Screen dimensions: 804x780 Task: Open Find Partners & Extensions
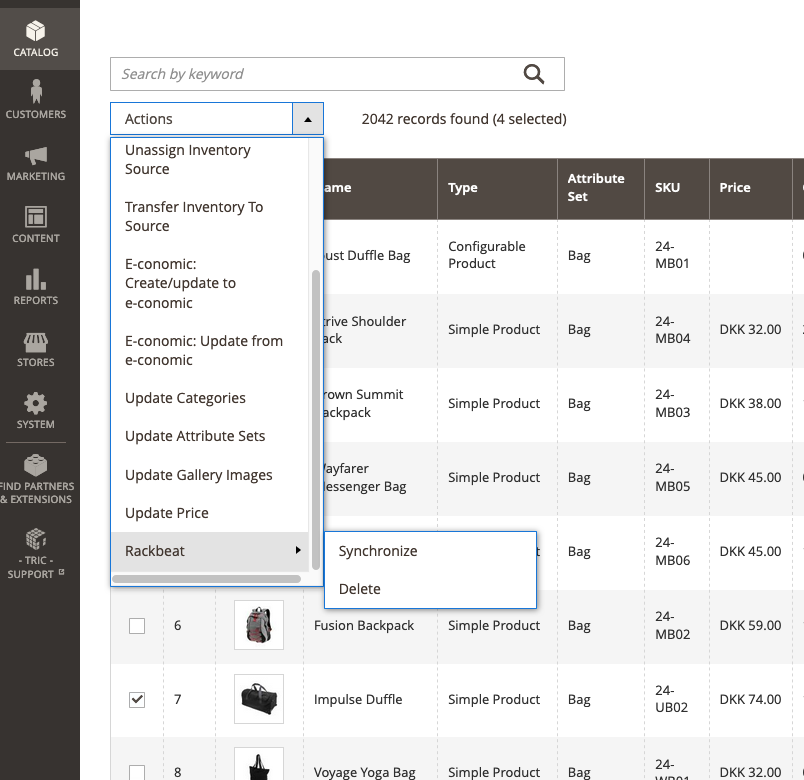coord(36,478)
